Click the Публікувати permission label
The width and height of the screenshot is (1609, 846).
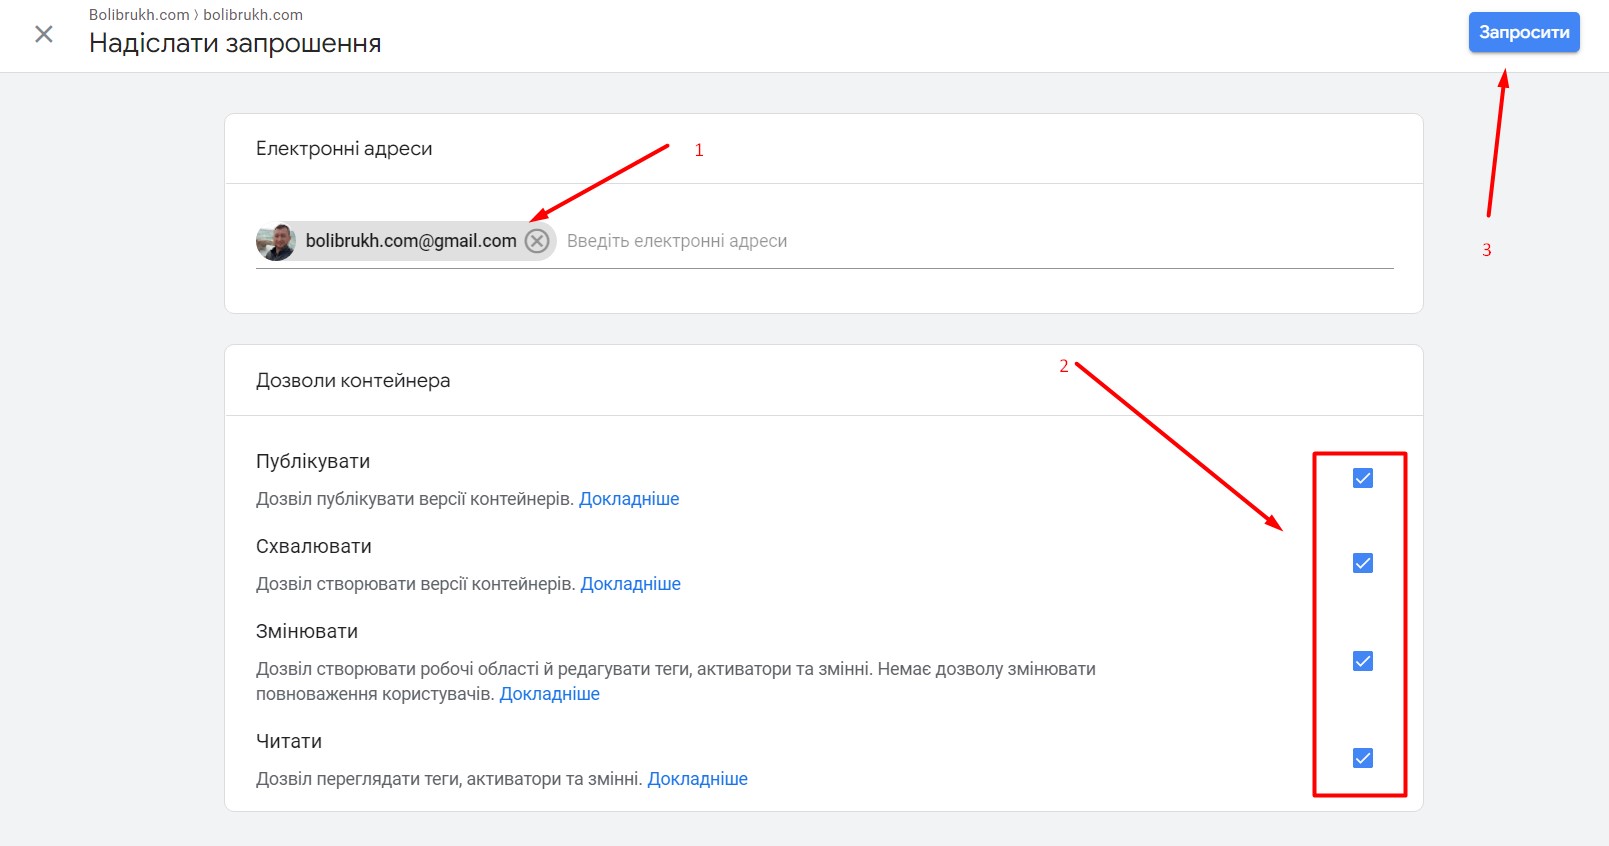tap(313, 462)
